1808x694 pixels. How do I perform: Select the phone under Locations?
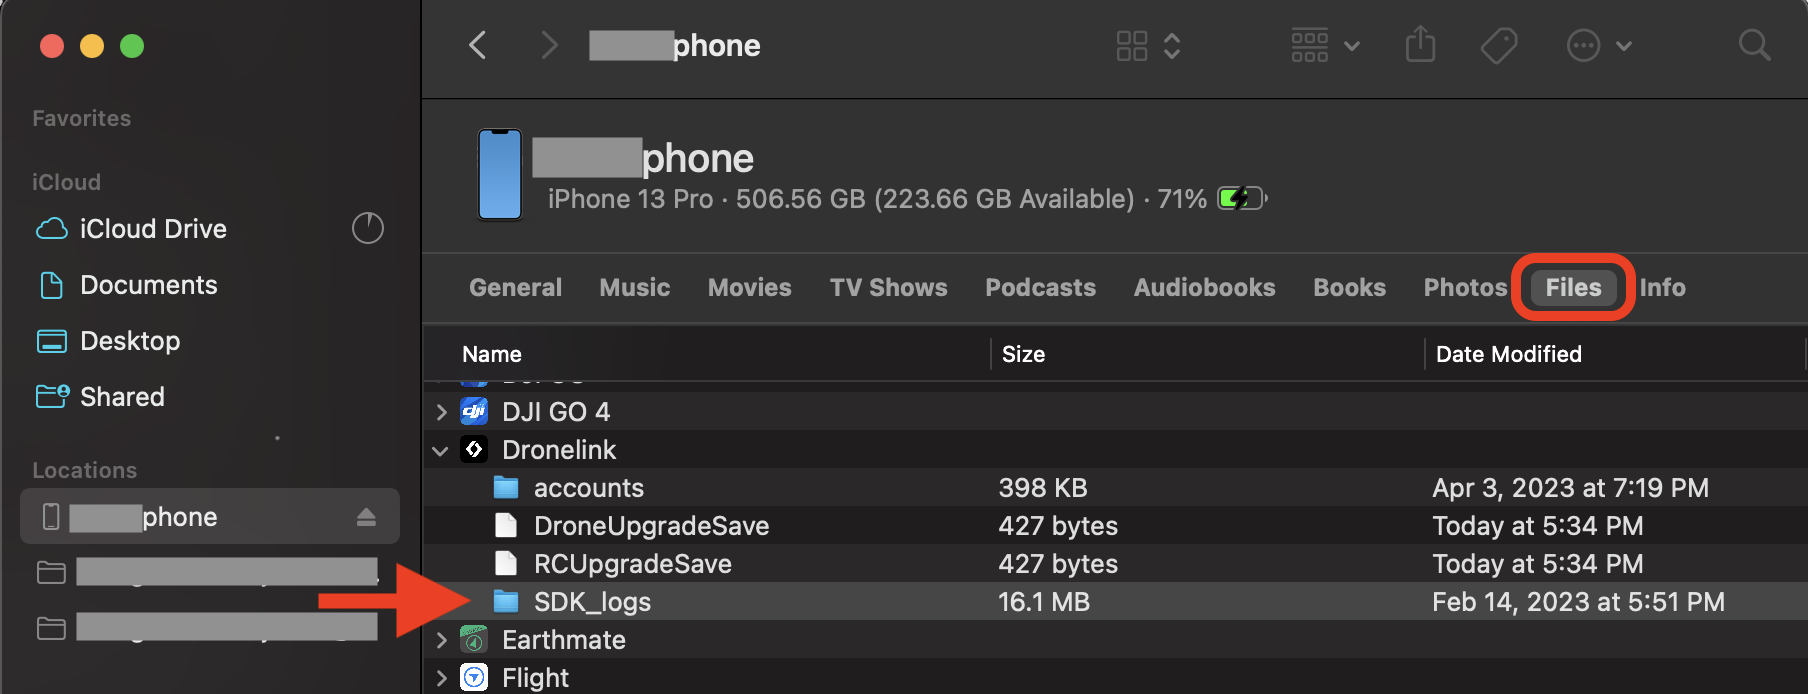tap(210, 516)
